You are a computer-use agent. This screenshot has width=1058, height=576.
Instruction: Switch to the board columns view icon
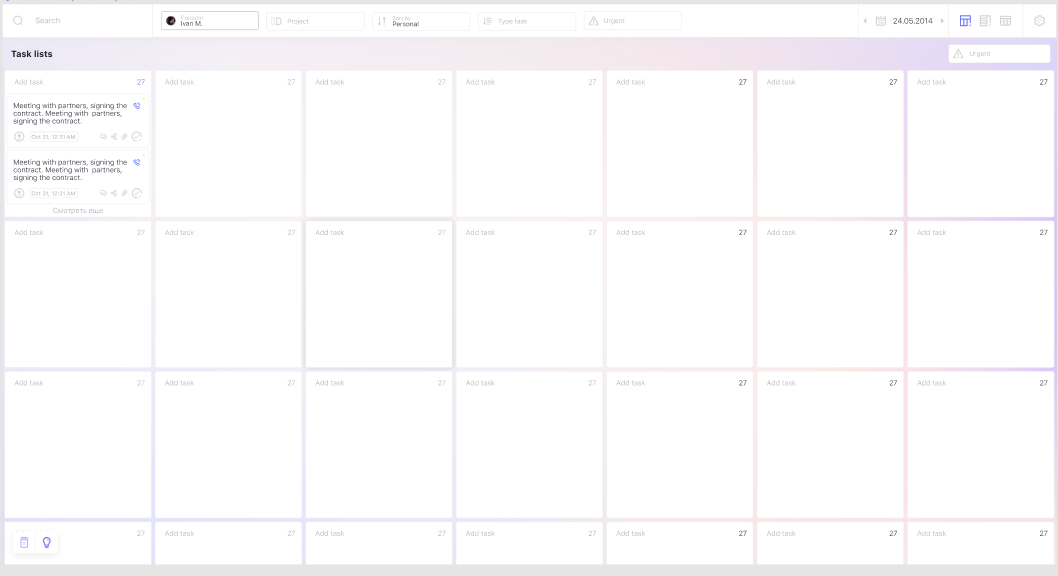pos(966,21)
